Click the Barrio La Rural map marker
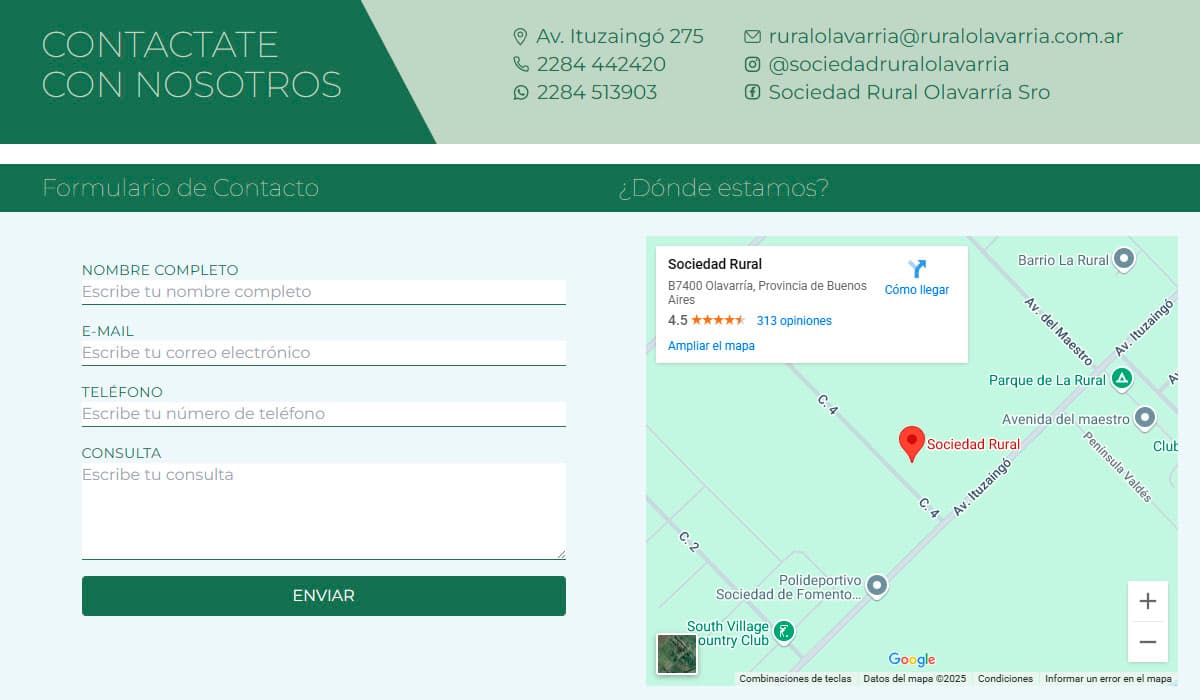 pos(1123,259)
